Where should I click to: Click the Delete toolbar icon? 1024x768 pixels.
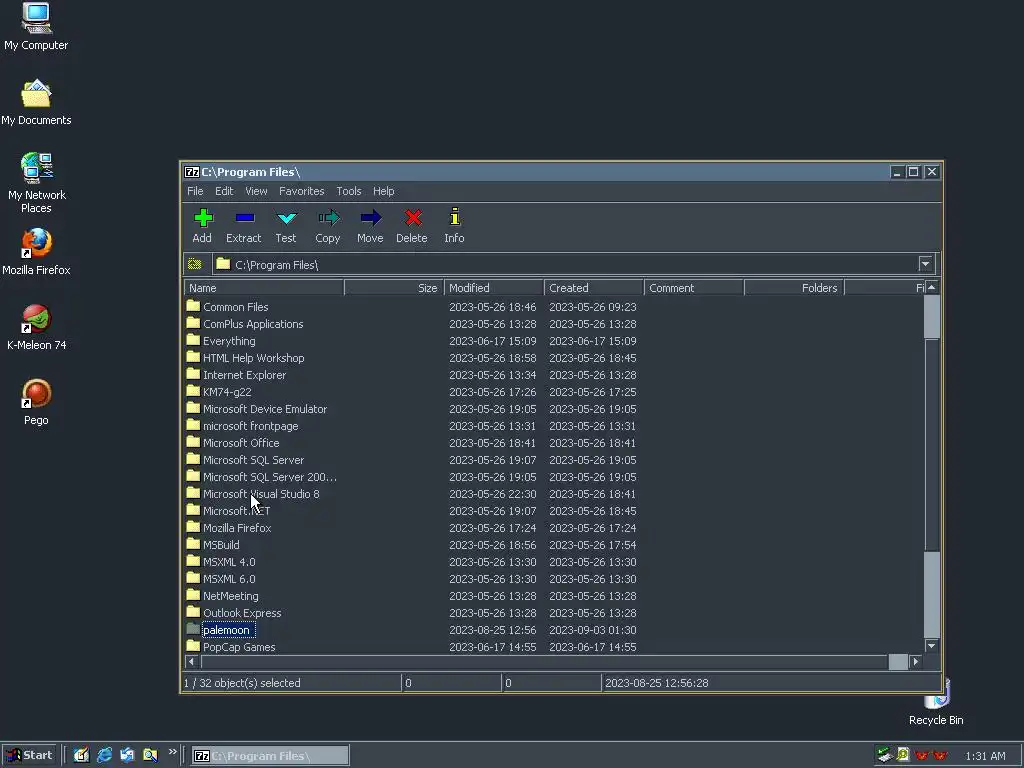(413, 217)
